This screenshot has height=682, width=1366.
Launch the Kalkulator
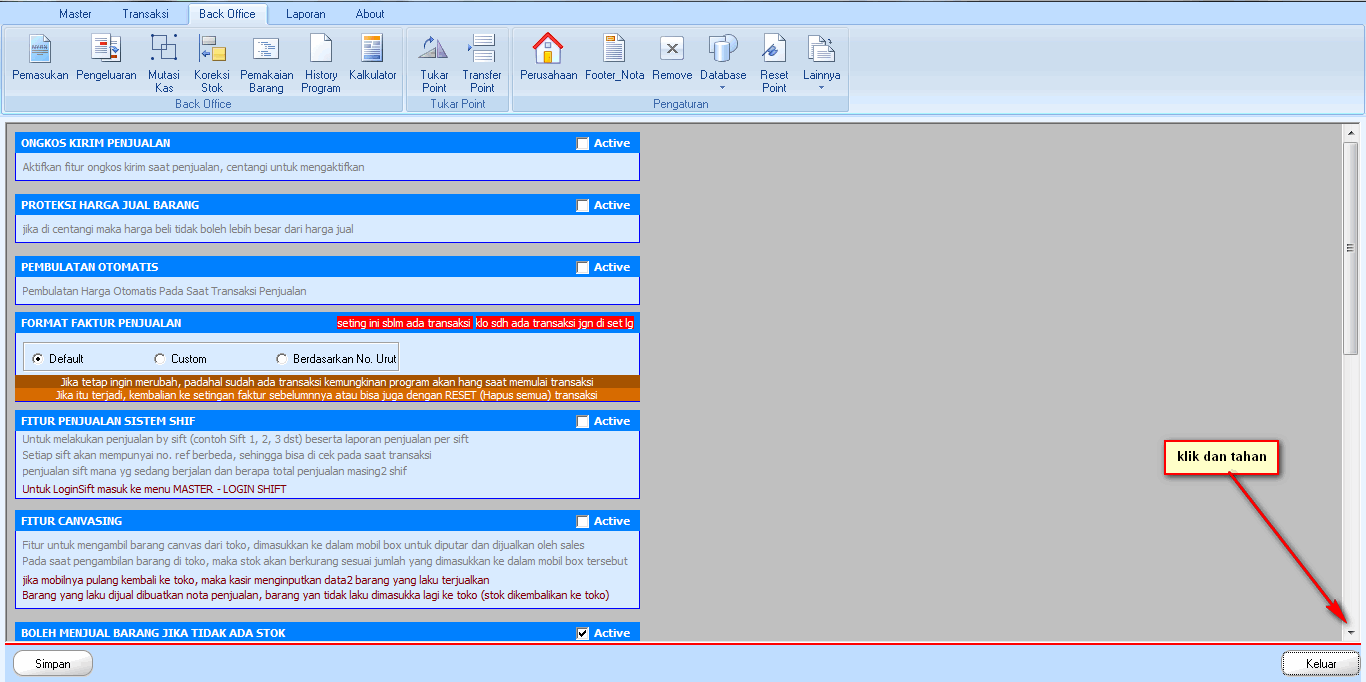(373, 58)
